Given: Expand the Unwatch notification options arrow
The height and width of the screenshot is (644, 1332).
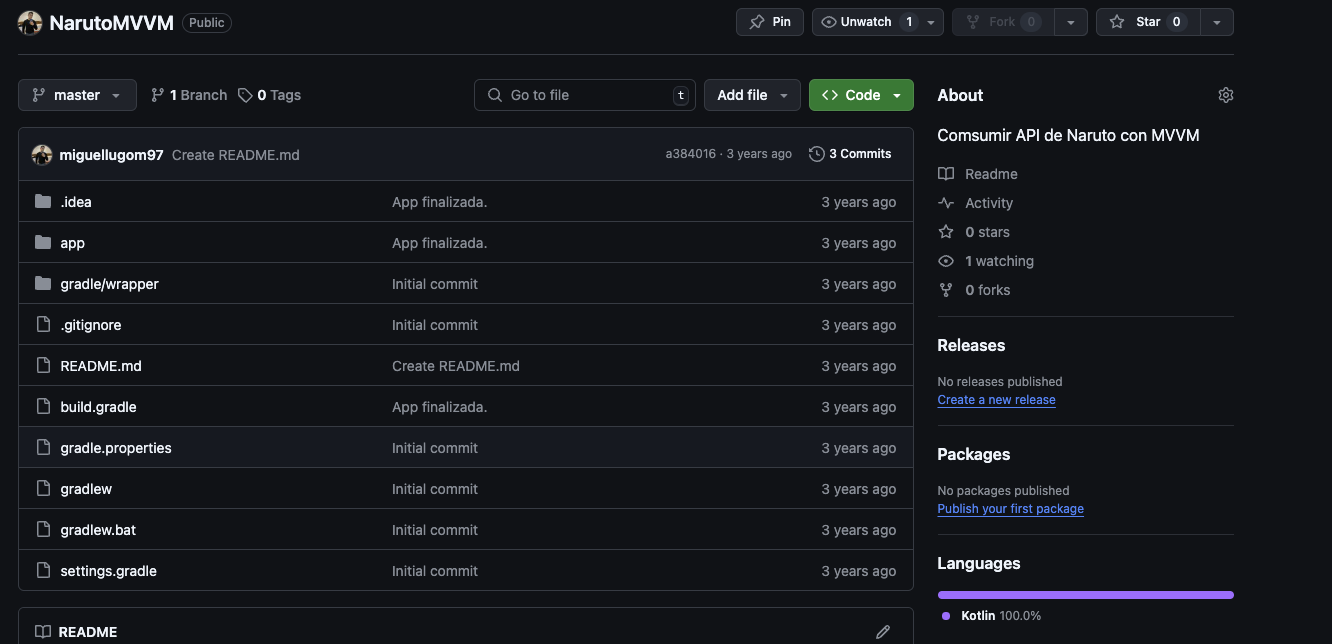Looking at the screenshot, I should pyautogui.click(x=932, y=22).
